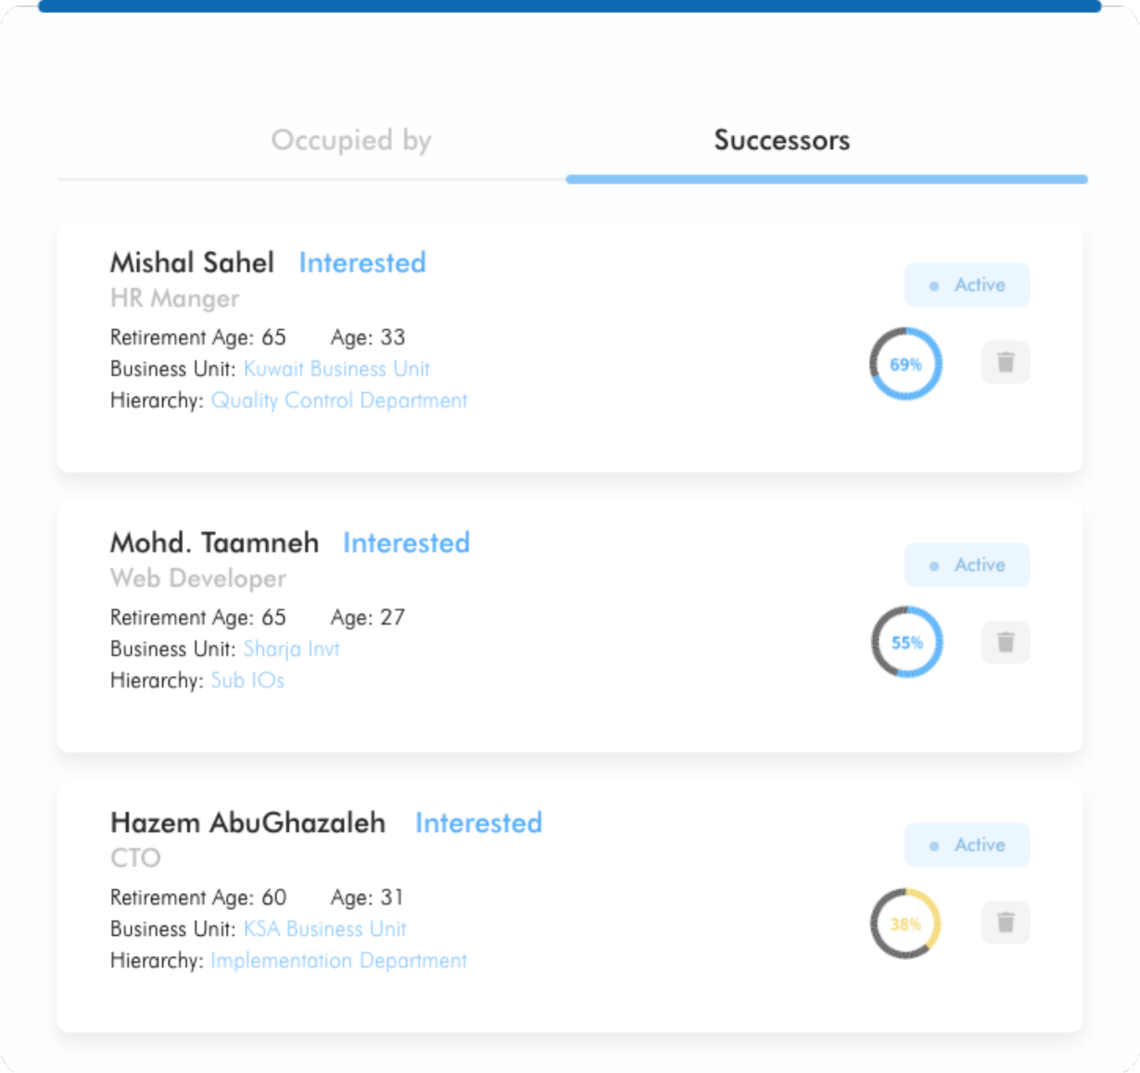Open the Kuwait Business Unit link

click(337, 369)
